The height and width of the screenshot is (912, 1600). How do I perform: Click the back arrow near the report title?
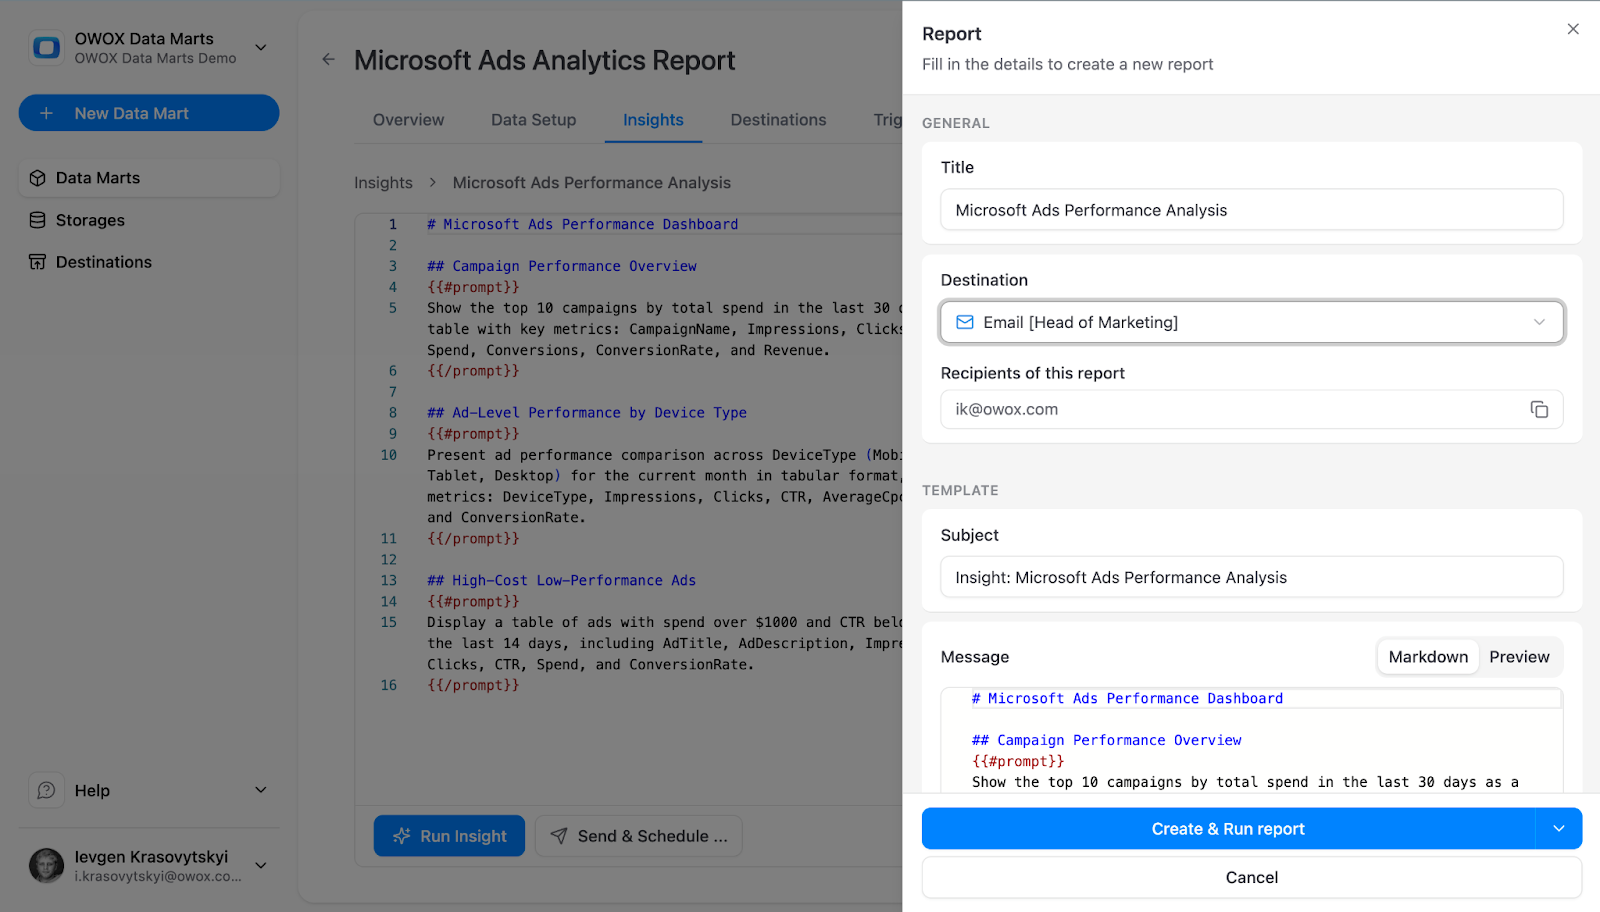pyautogui.click(x=328, y=59)
